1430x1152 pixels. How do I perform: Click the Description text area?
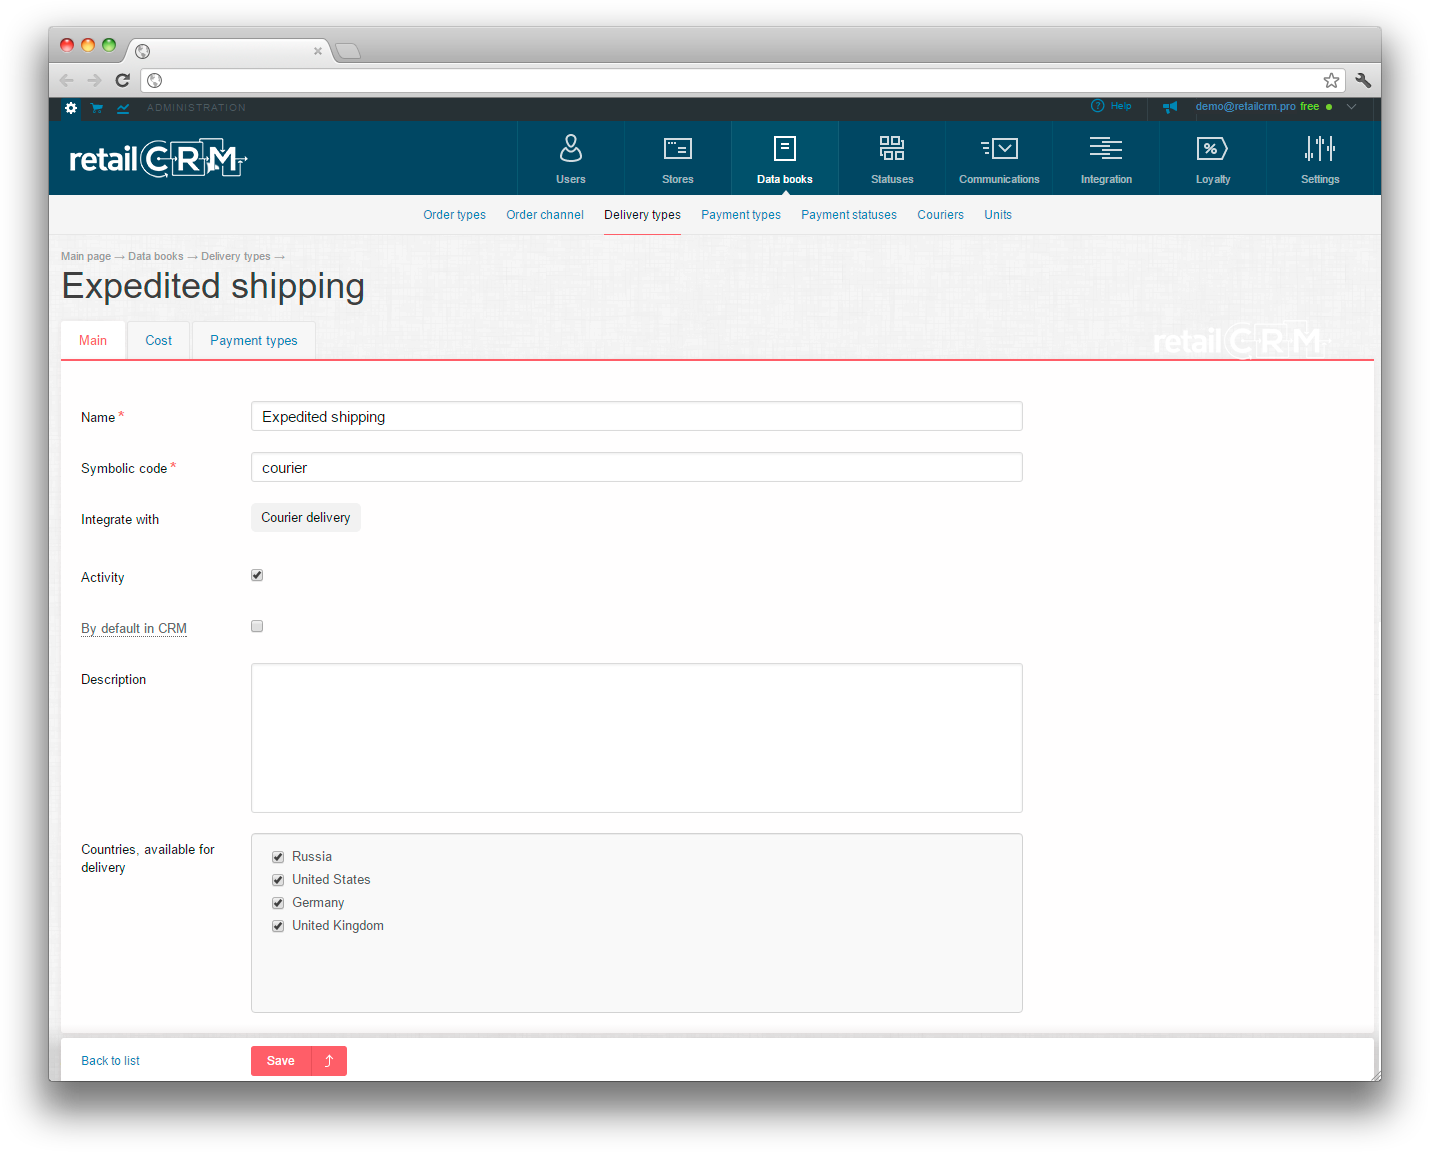(637, 738)
